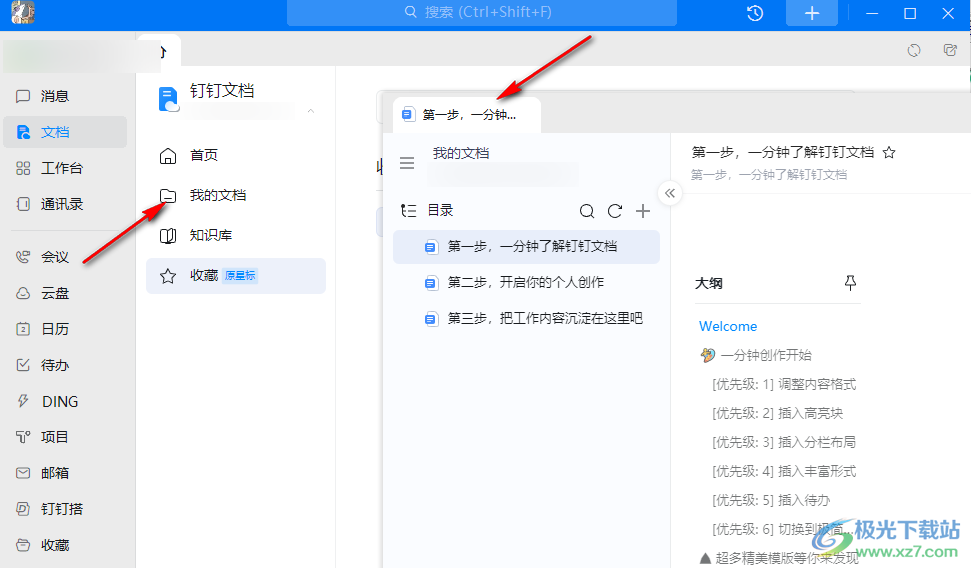Click the search box in title bar

pos(482,13)
